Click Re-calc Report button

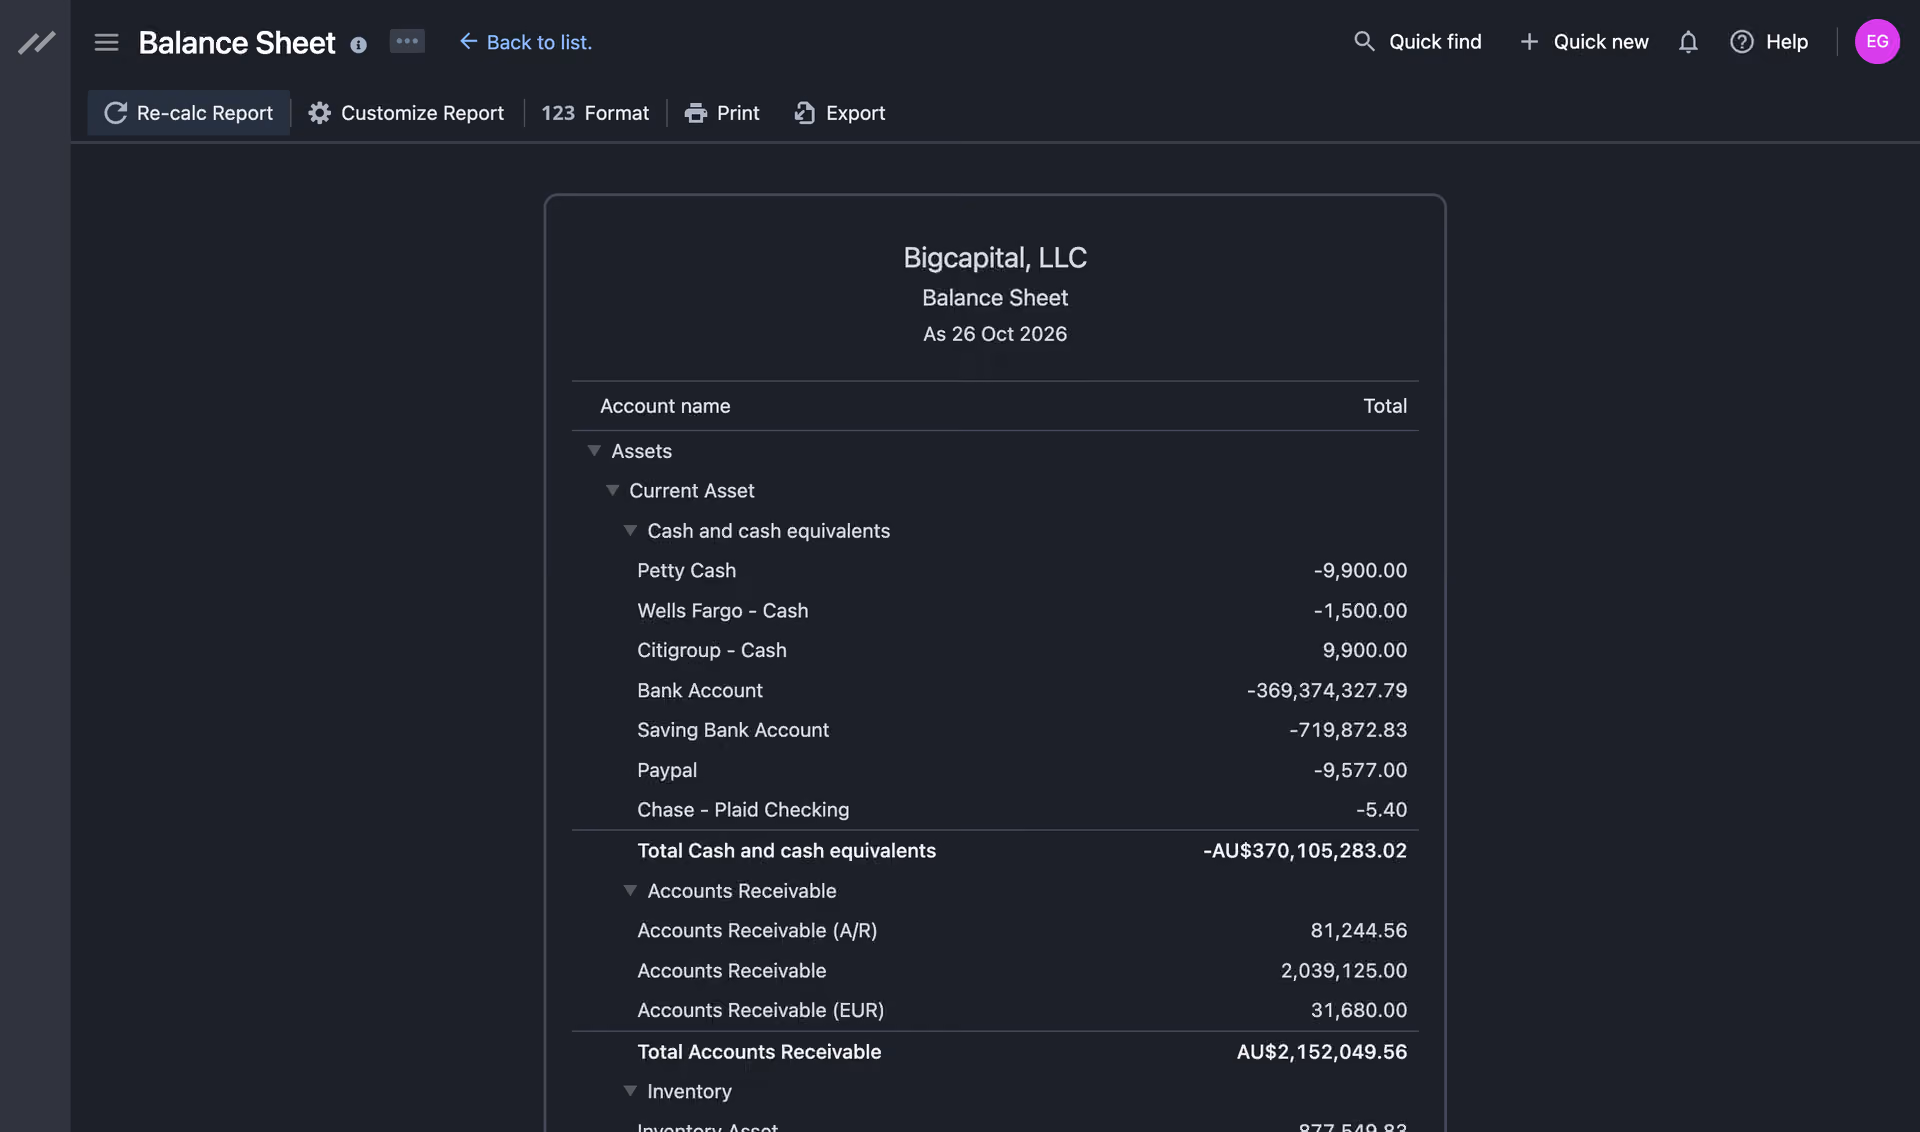[189, 113]
